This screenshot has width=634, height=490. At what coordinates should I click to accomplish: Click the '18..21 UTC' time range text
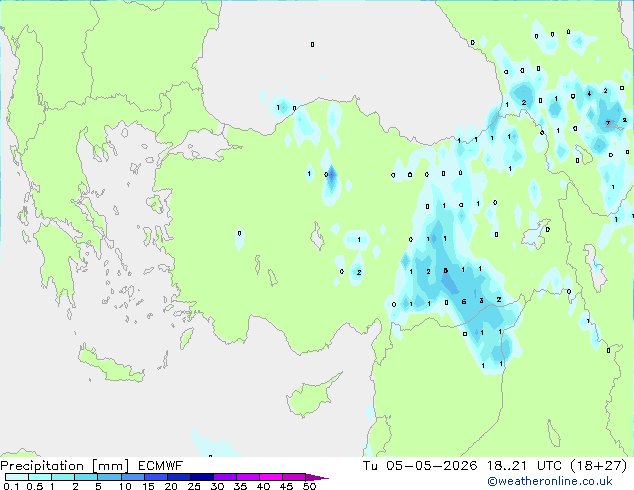click(x=524, y=466)
